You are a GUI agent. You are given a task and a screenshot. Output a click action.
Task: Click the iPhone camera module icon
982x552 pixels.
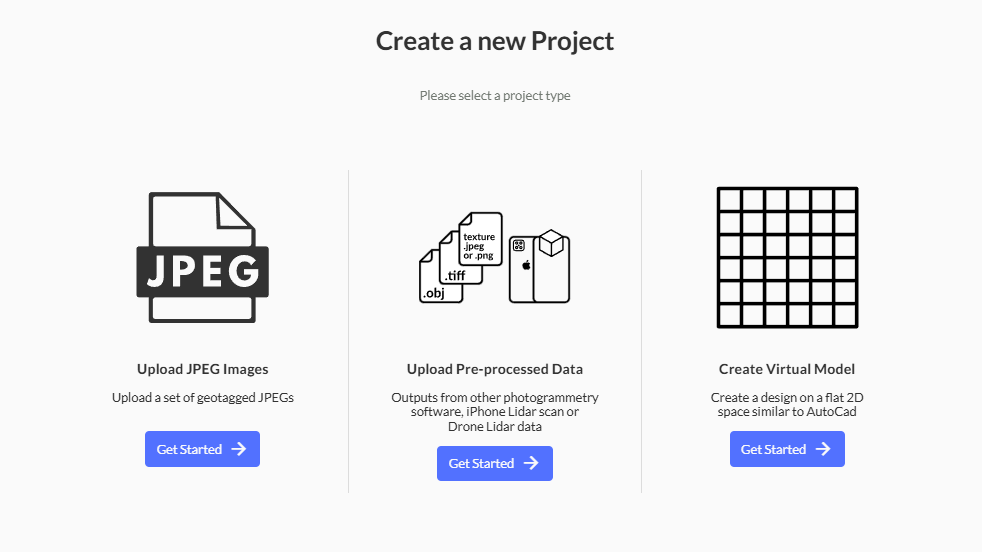pos(519,246)
